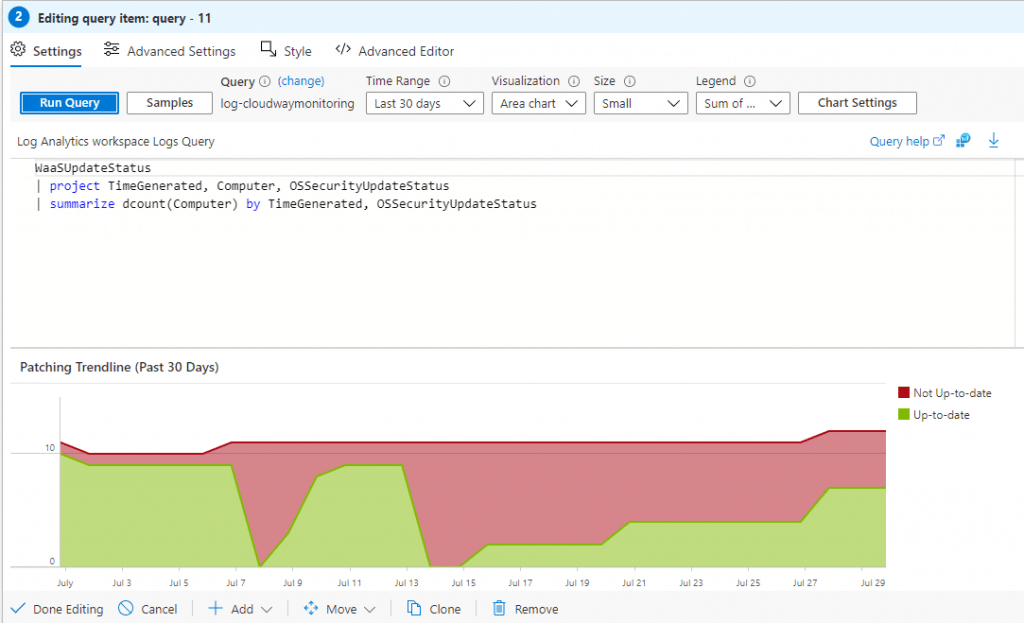Open the Settings tab
Viewport: 1024px width, 623px height.
(x=46, y=51)
